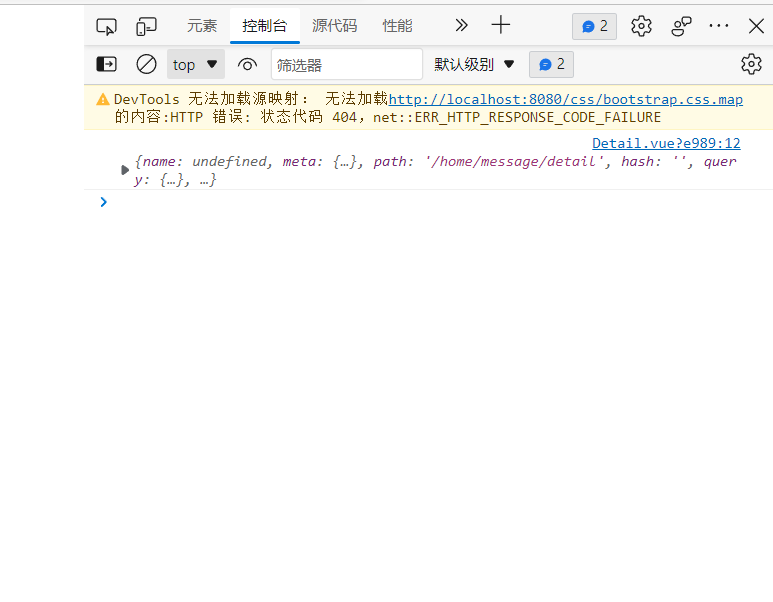Open the Detail.vue?e989:12 source link

click(x=666, y=143)
